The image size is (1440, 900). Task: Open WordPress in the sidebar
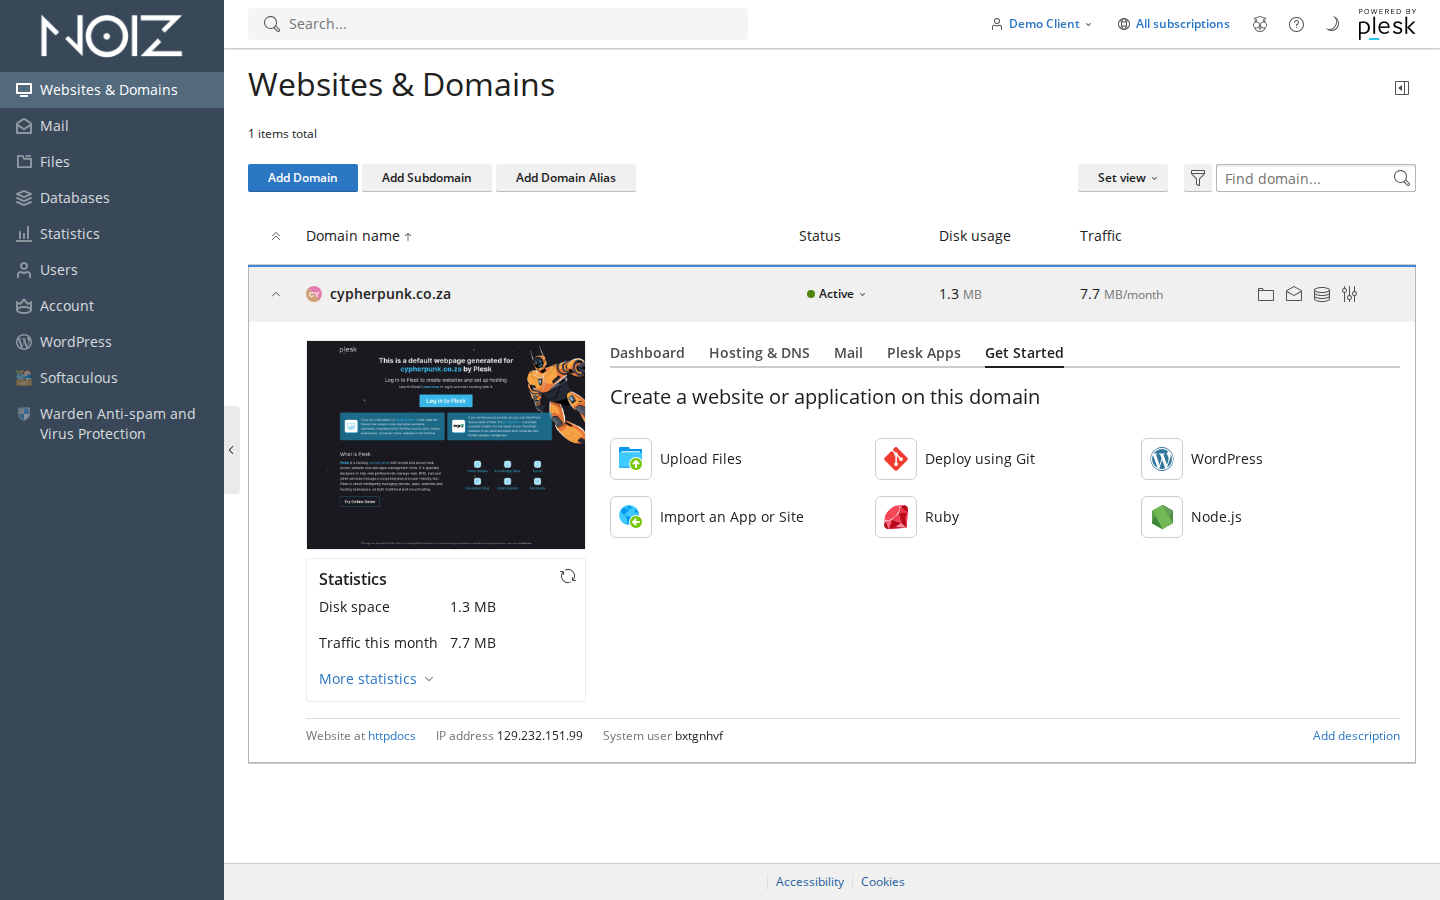pyautogui.click(x=112, y=342)
